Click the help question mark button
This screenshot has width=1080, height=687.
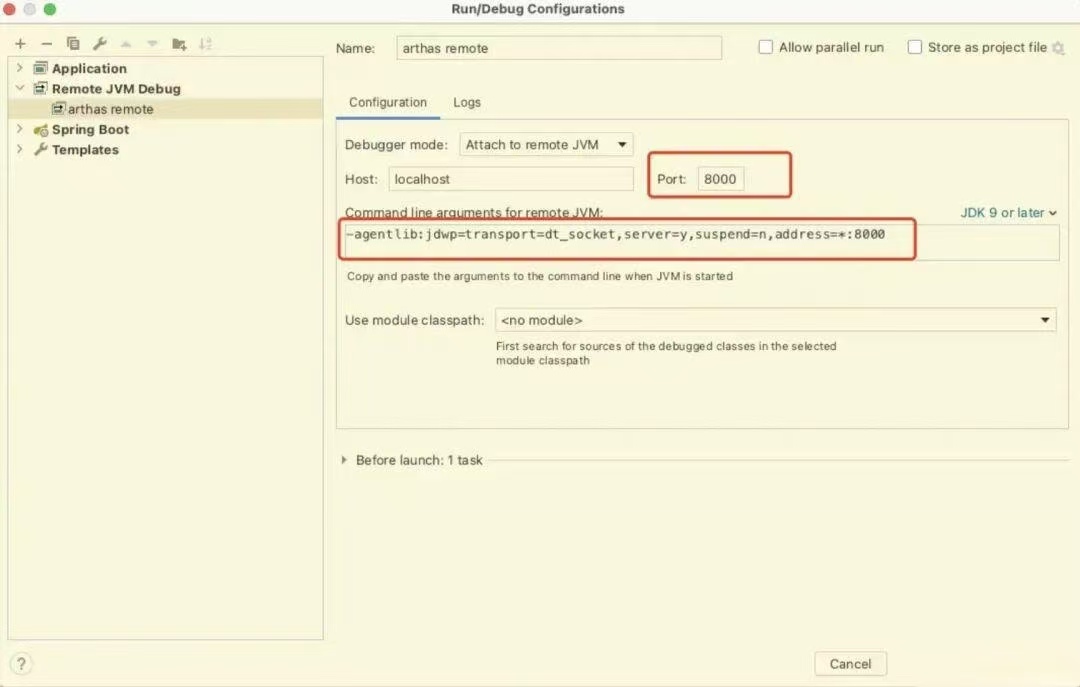click(x=21, y=664)
